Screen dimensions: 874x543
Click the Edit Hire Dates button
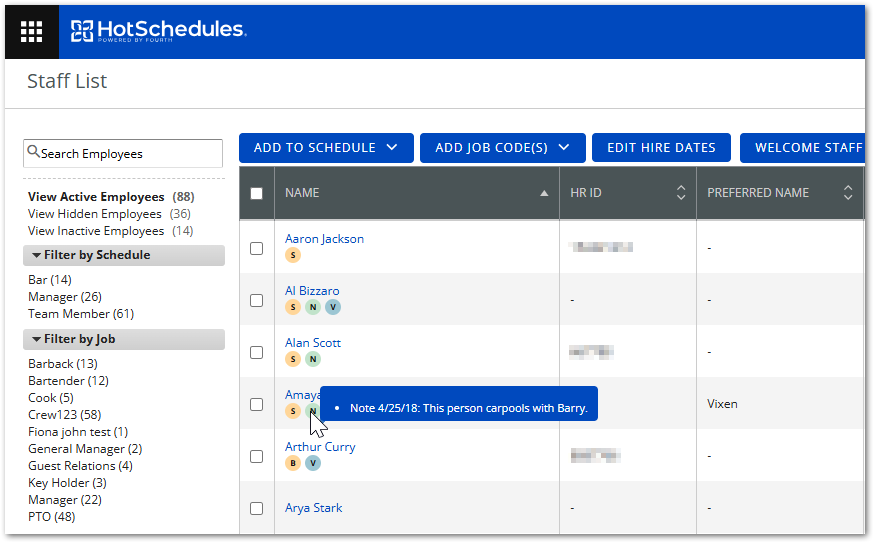click(x=661, y=148)
